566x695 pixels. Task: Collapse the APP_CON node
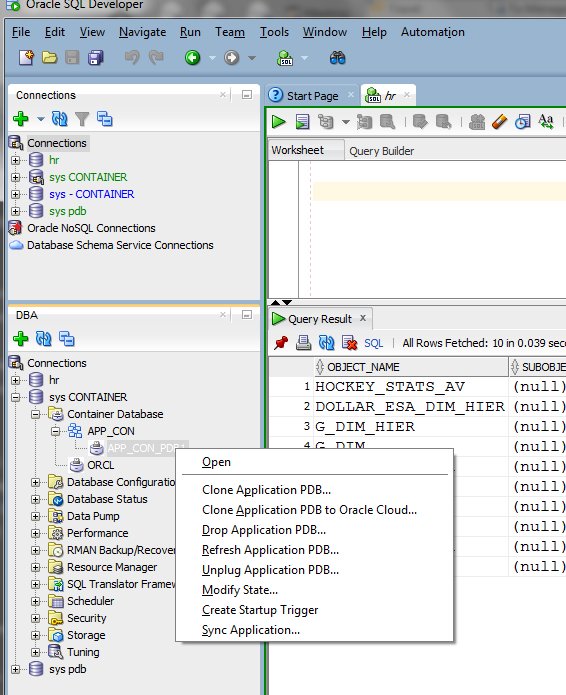(x=55, y=431)
